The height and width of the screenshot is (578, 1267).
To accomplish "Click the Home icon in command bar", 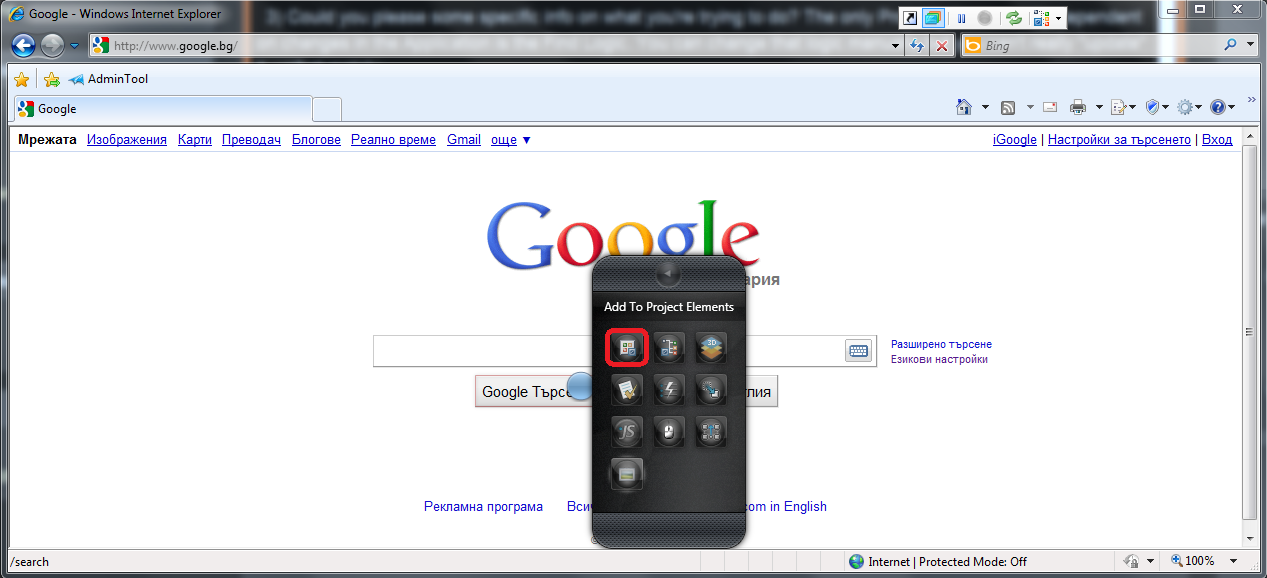I will click(964, 107).
